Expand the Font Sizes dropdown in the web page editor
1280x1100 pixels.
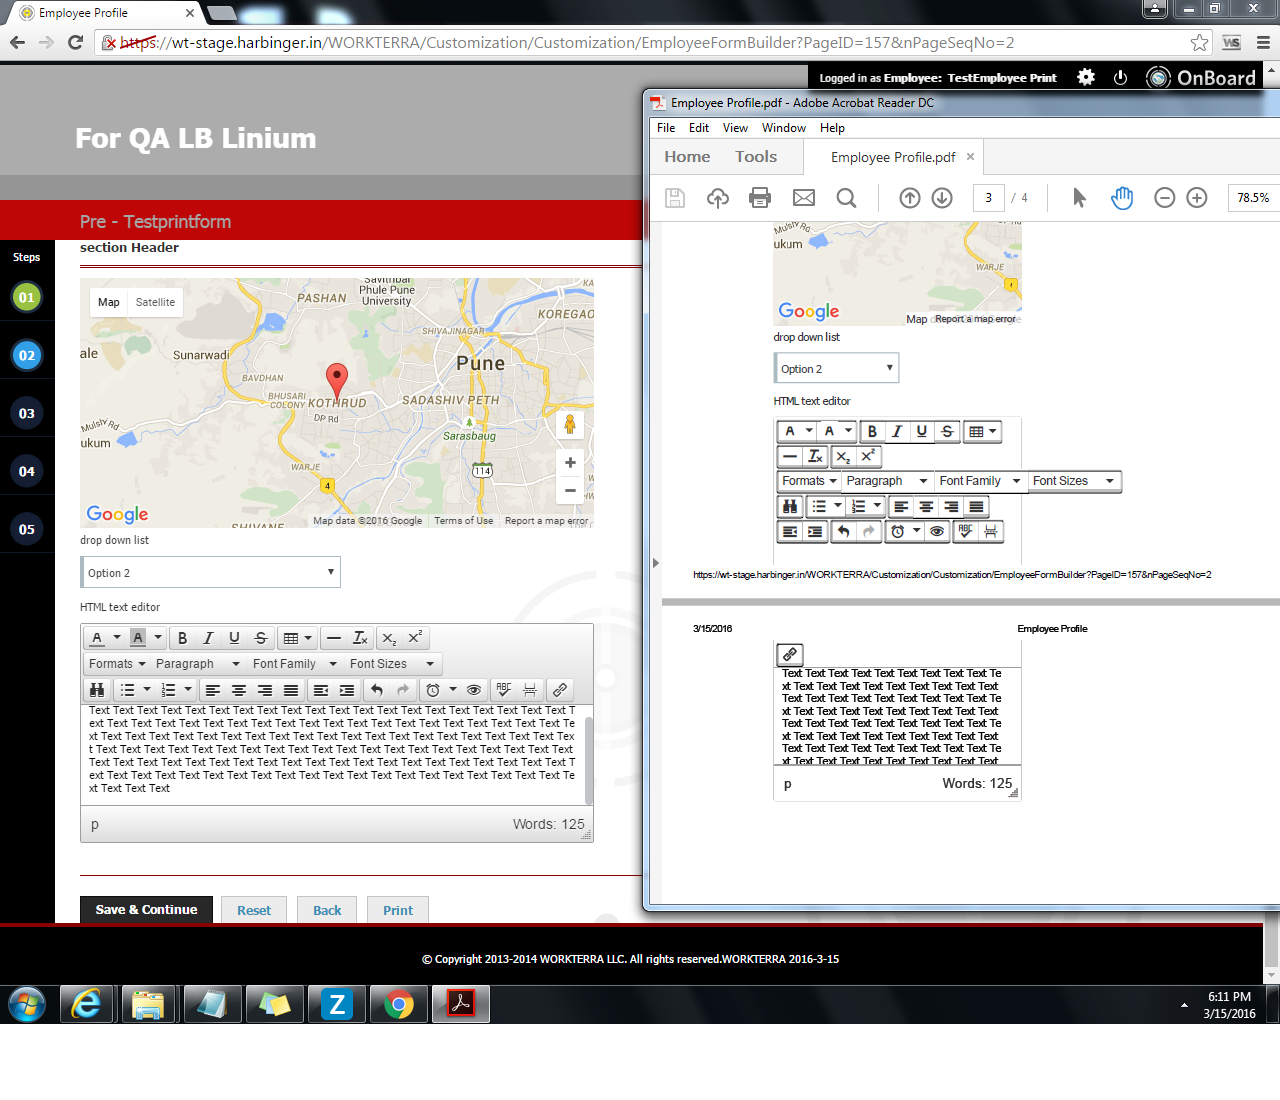click(391, 664)
